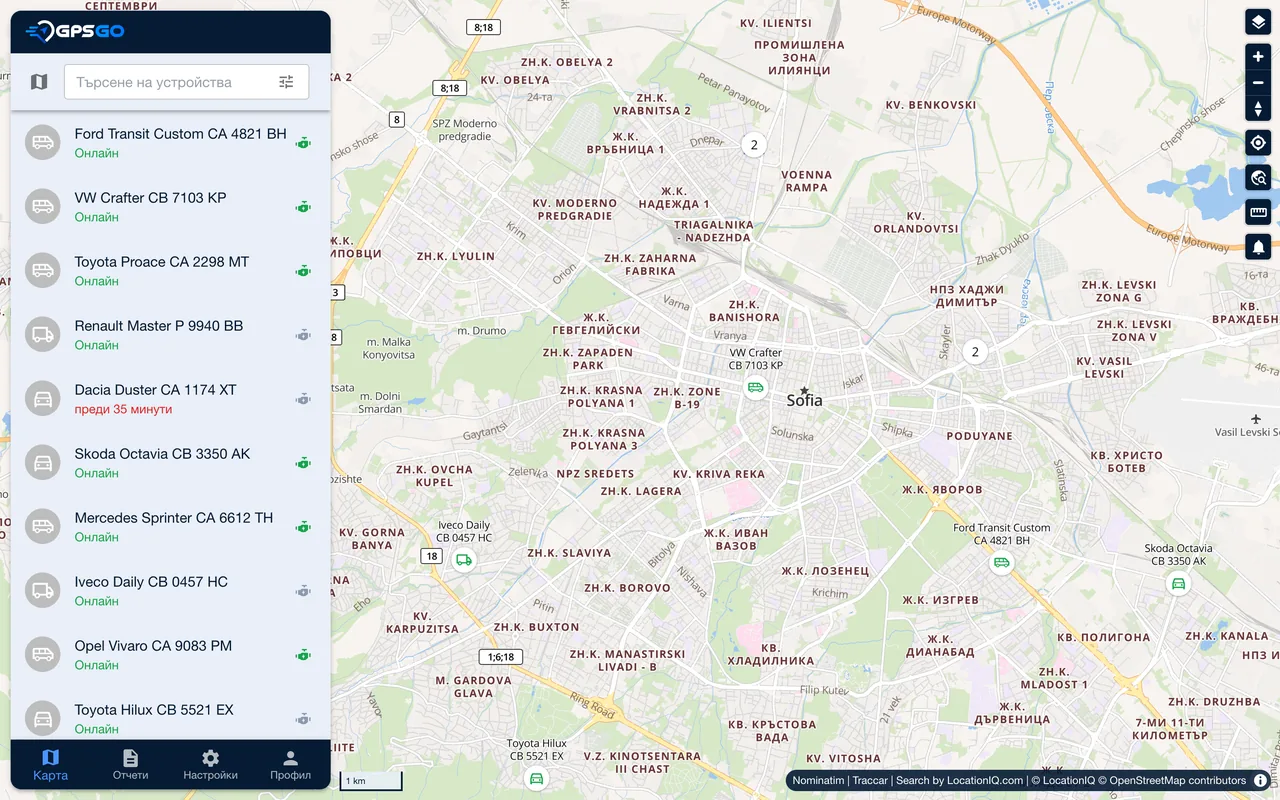This screenshot has height=800, width=1280.
Task: Click engine status icon for Ford Transit
Action: pyautogui.click(x=303, y=143)
